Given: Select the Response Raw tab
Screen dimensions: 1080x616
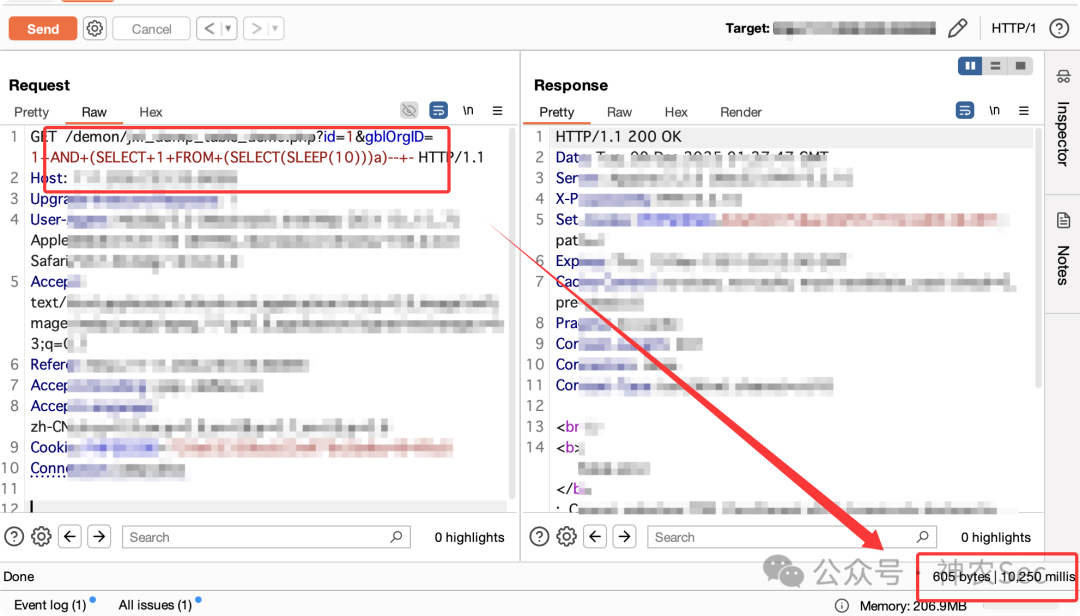Looking at the screenshot, I should [x=619, y=112].
